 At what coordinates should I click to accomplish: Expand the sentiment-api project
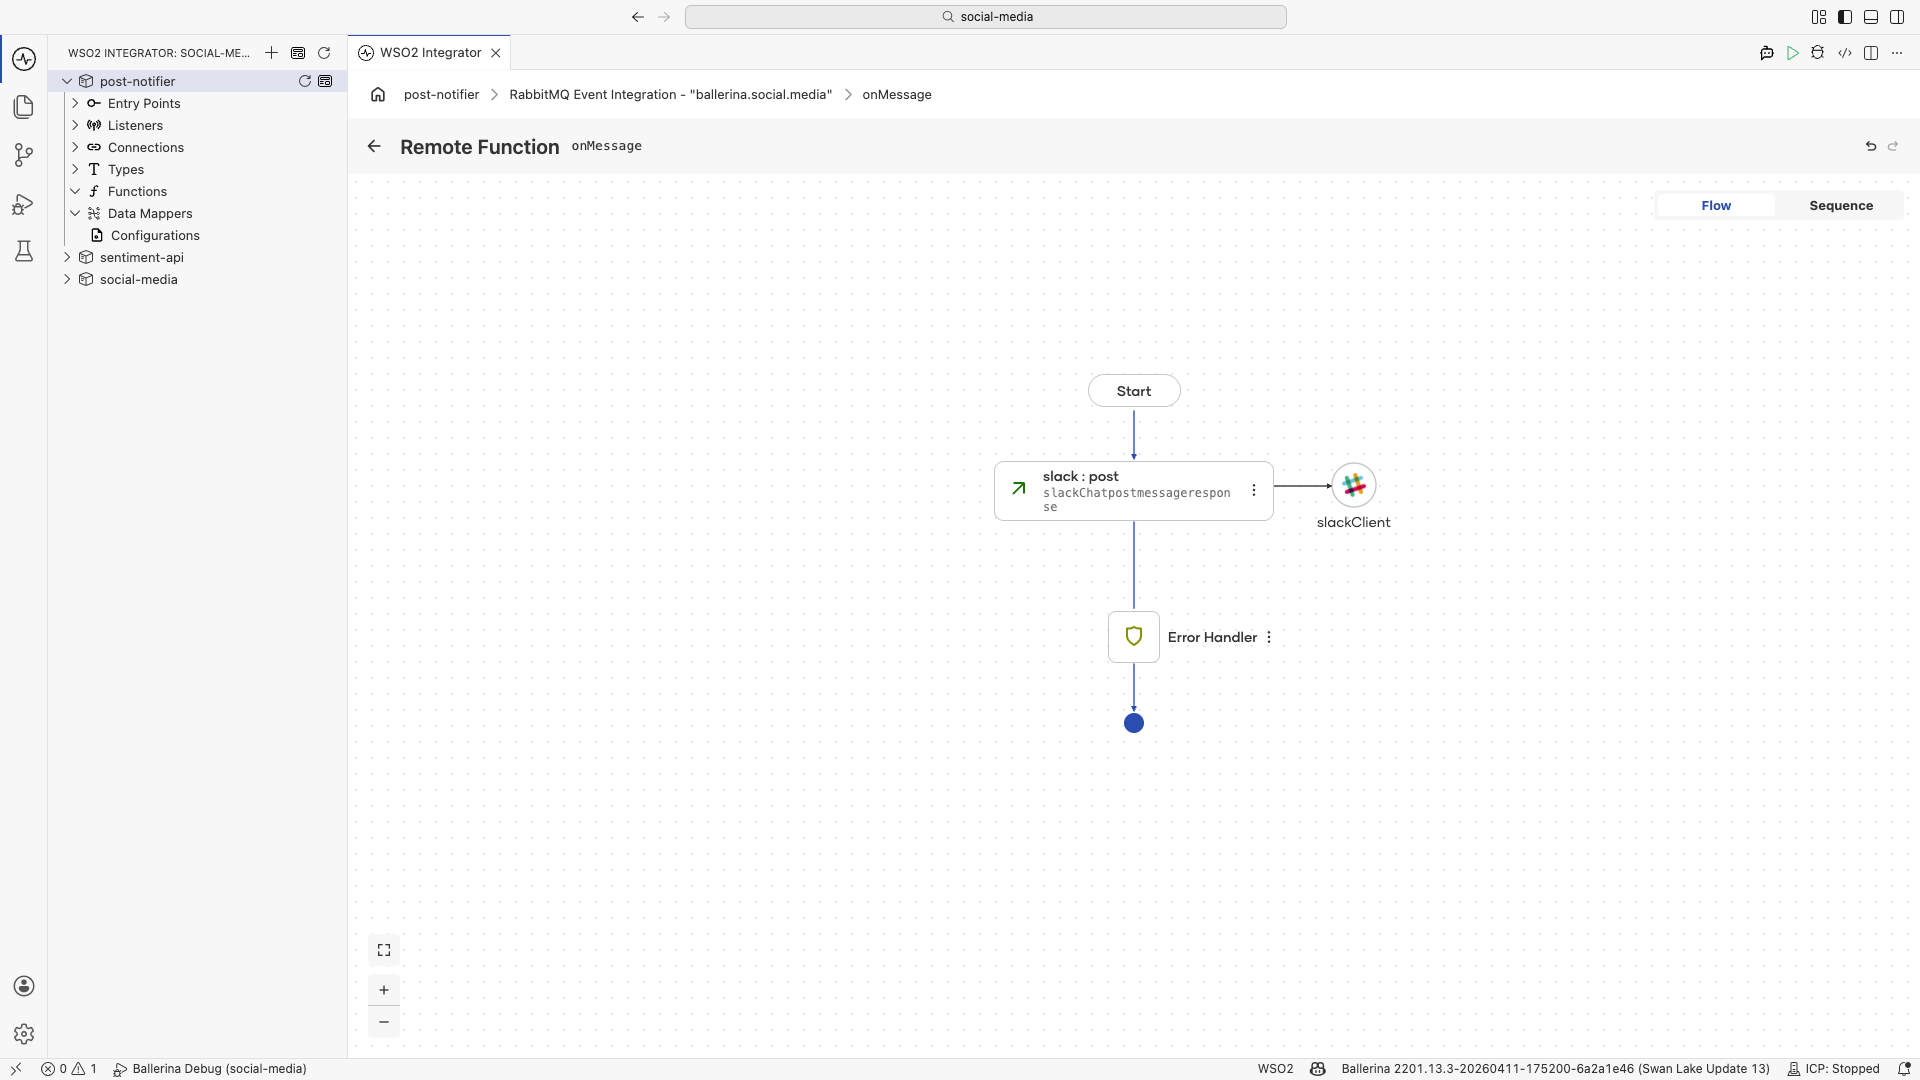click(67, 257)
